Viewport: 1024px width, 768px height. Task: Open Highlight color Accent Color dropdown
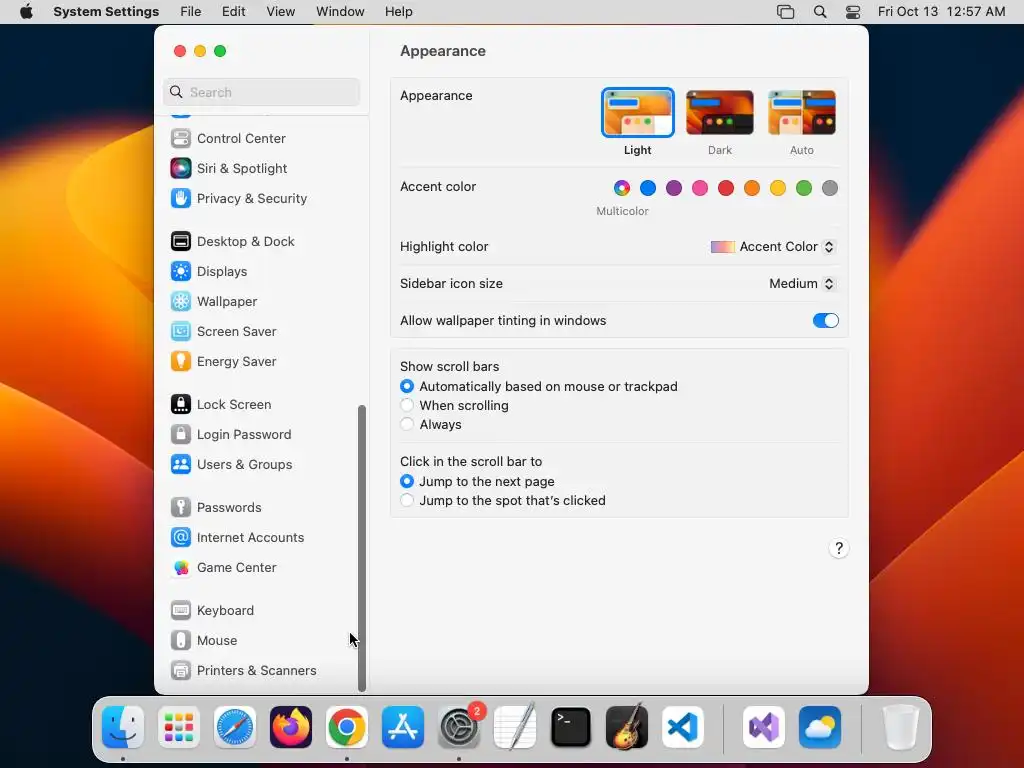click(x=773, y=247)
